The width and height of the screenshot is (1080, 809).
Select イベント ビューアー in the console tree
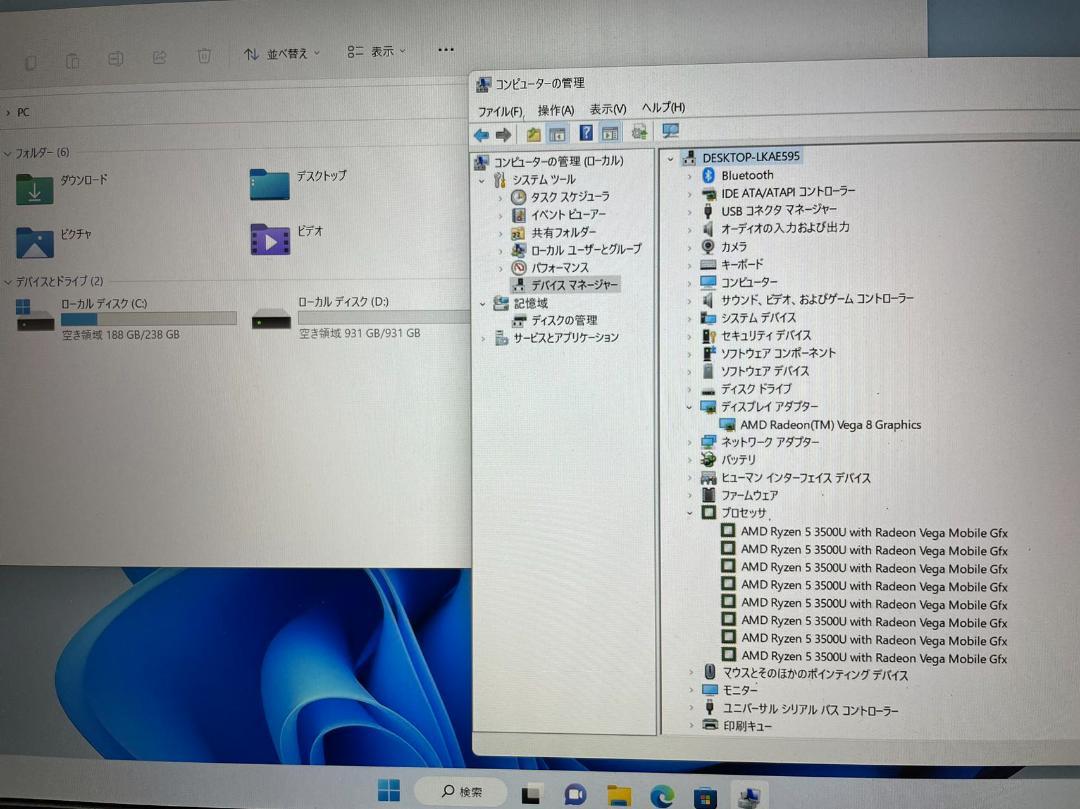[568, 215]
